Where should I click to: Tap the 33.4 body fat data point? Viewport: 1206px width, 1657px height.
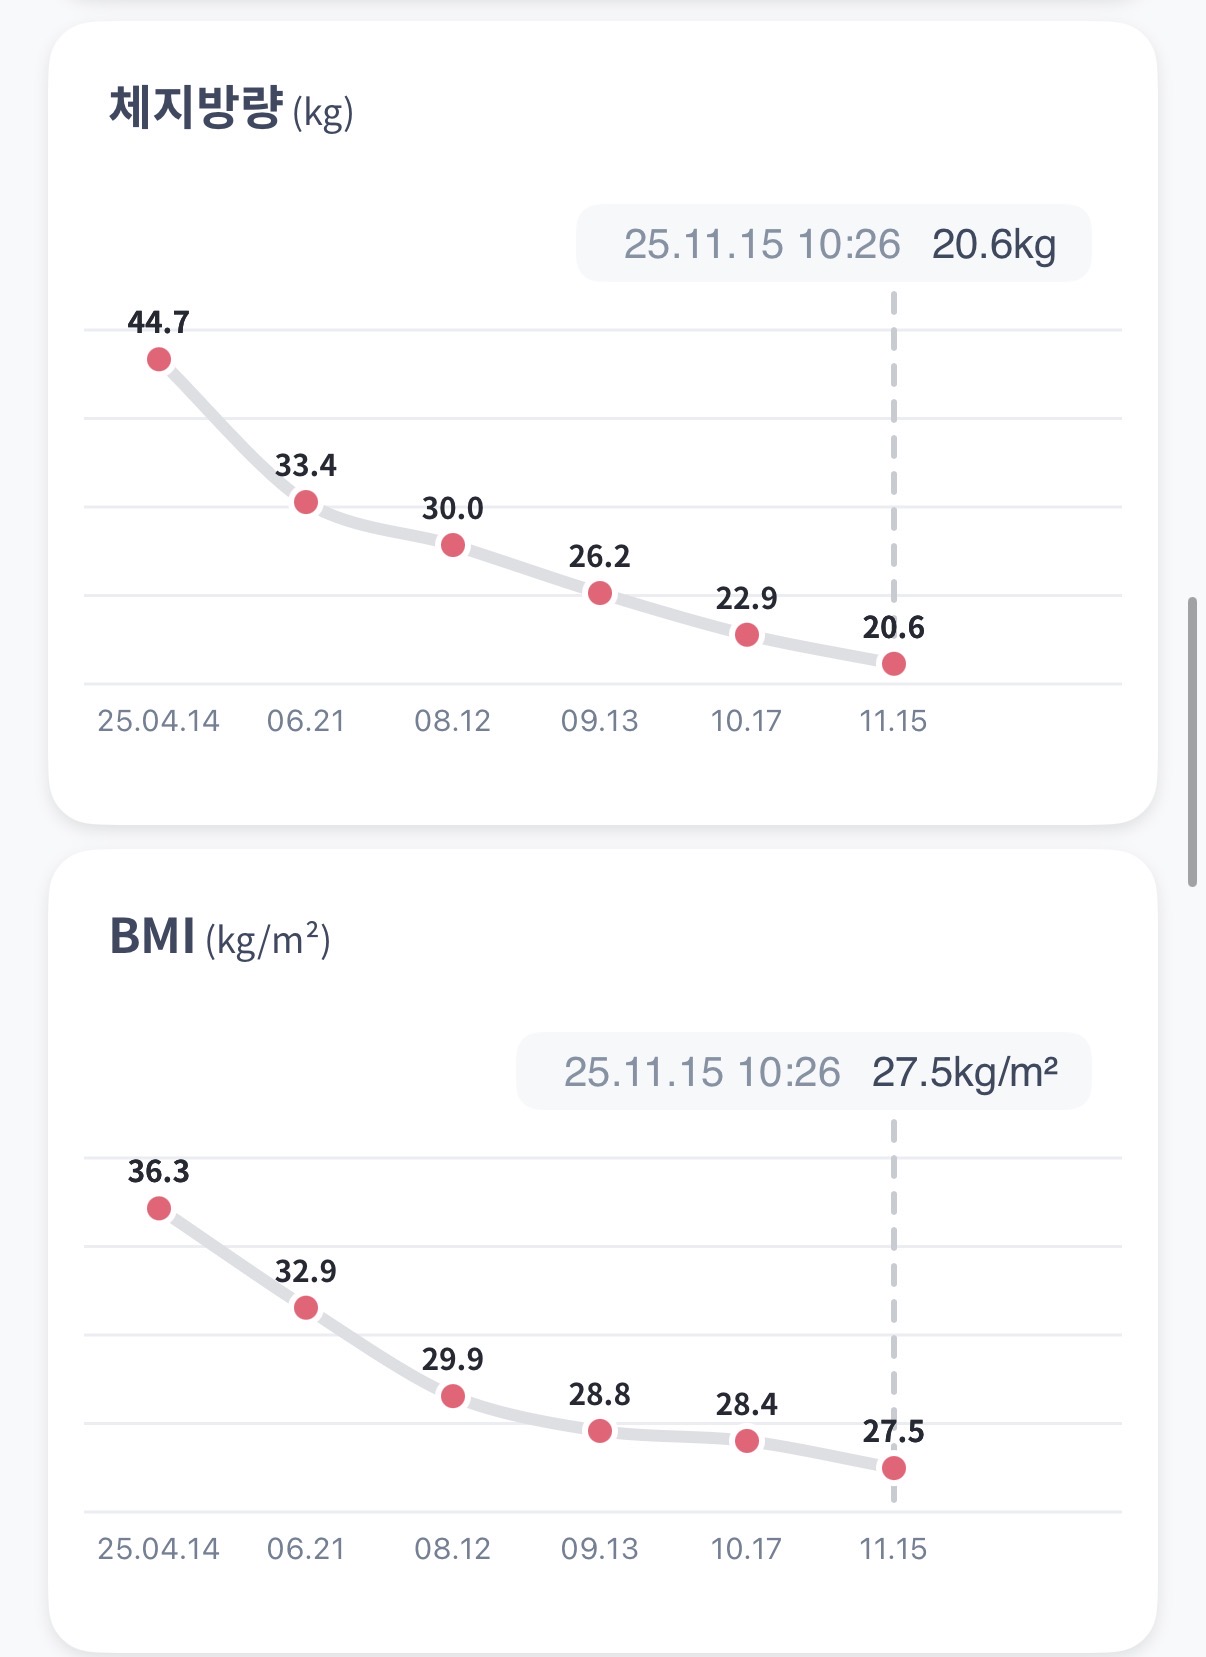tap(306, 502)
